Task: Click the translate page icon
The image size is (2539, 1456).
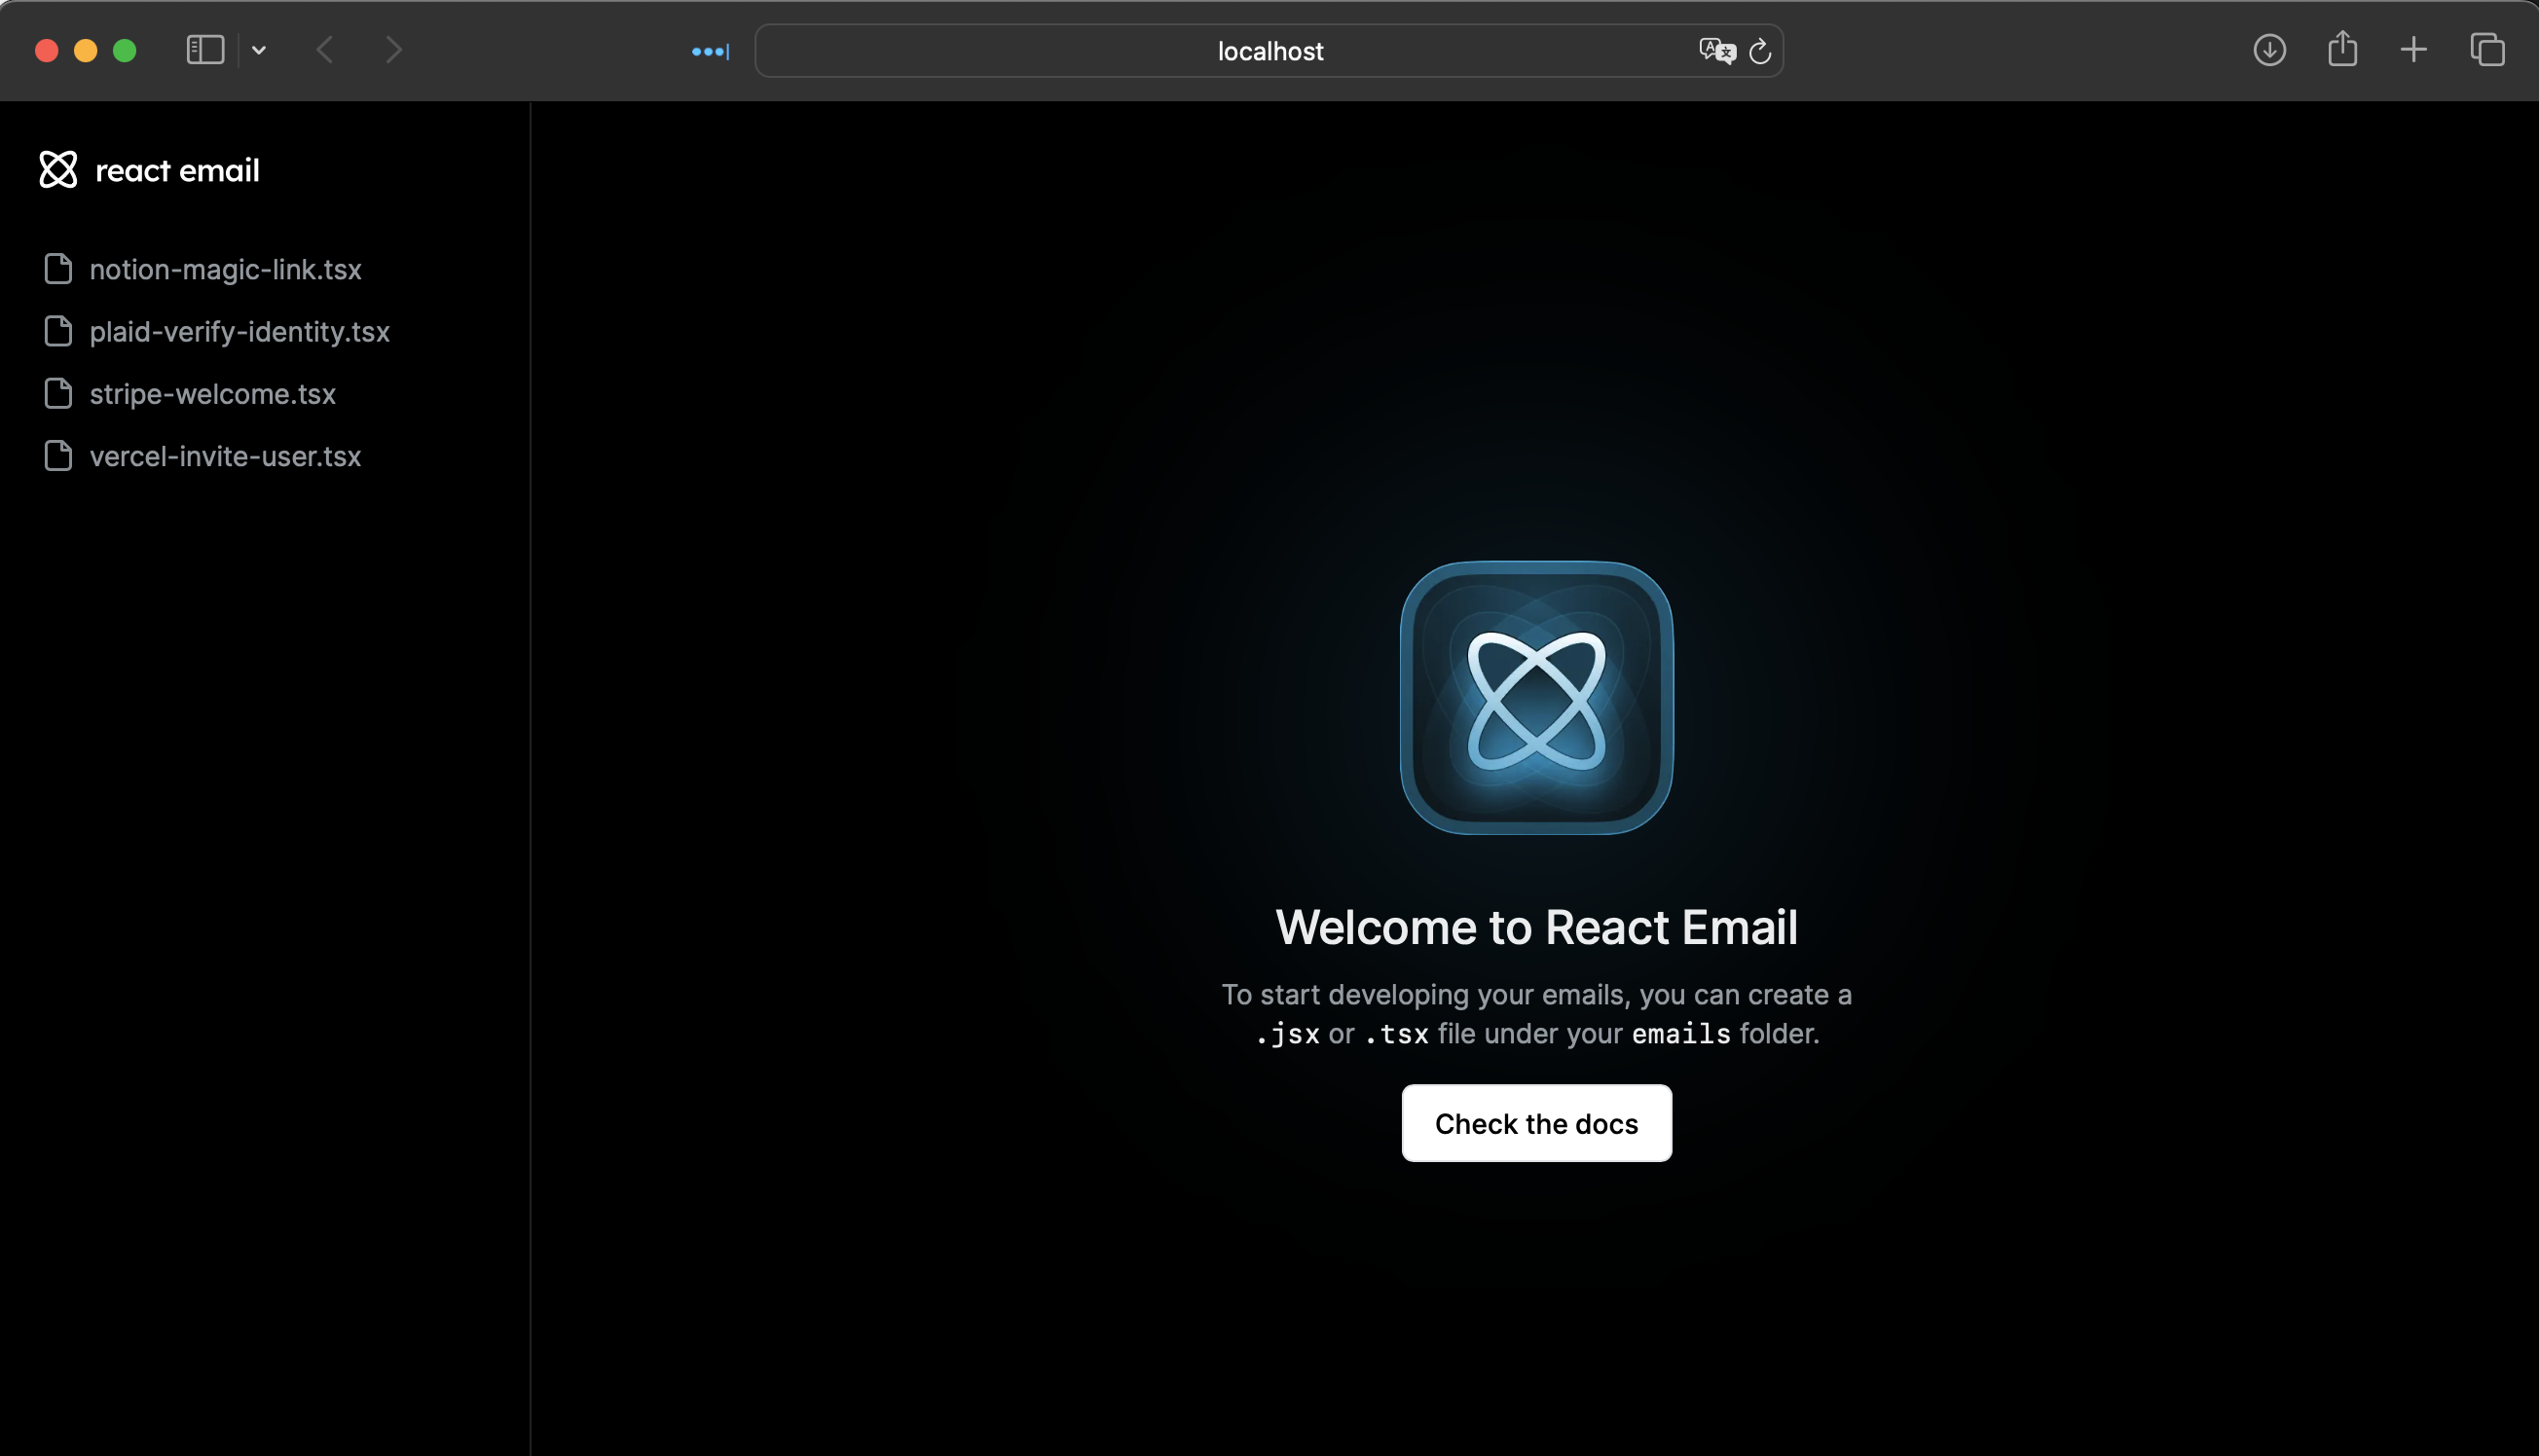Action: [1717, 51]
